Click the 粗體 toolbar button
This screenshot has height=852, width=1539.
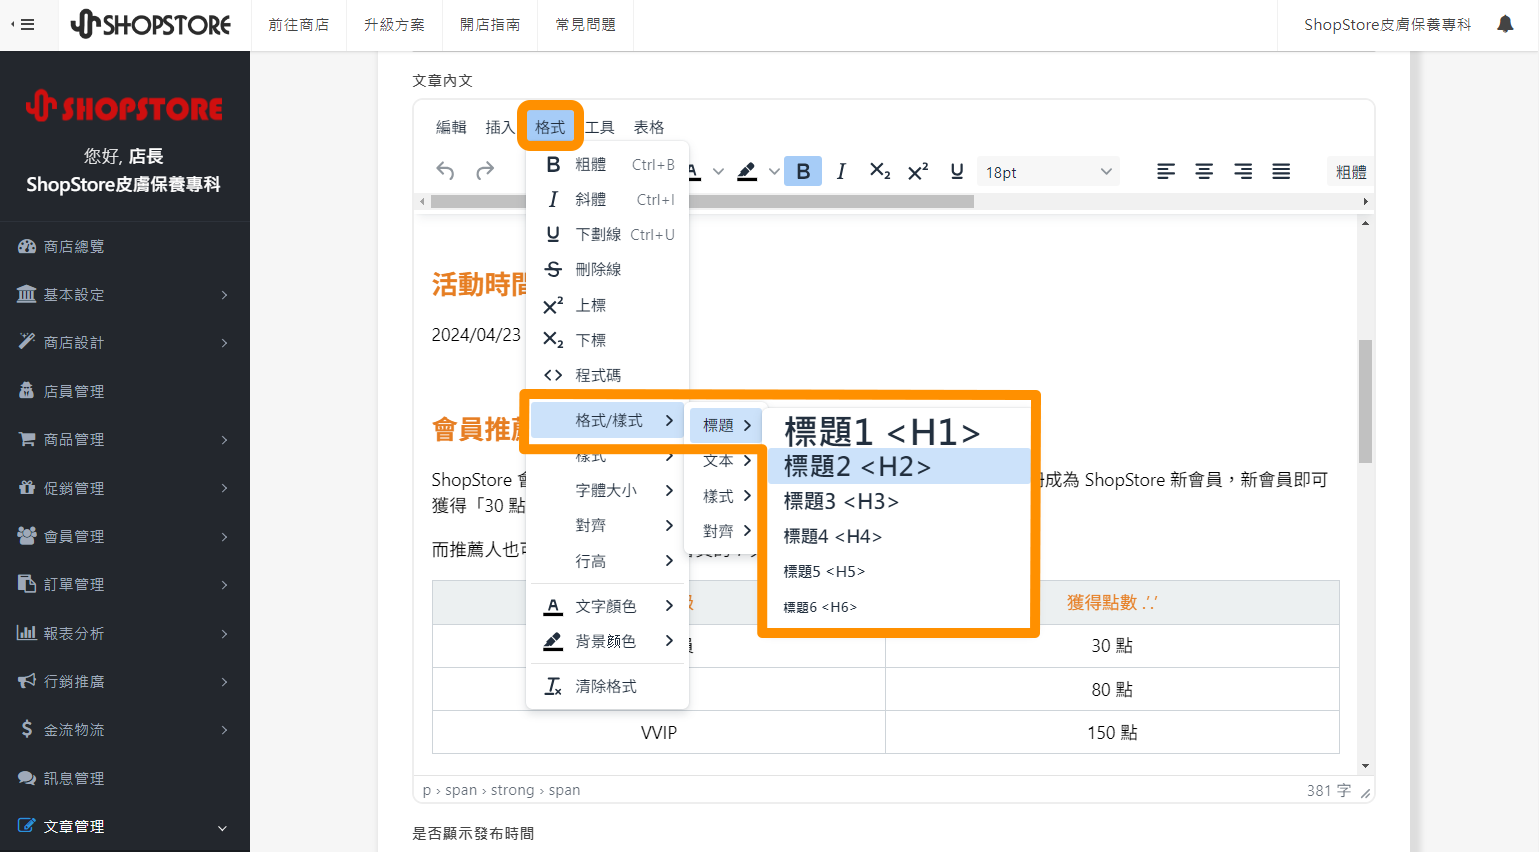1351,172
